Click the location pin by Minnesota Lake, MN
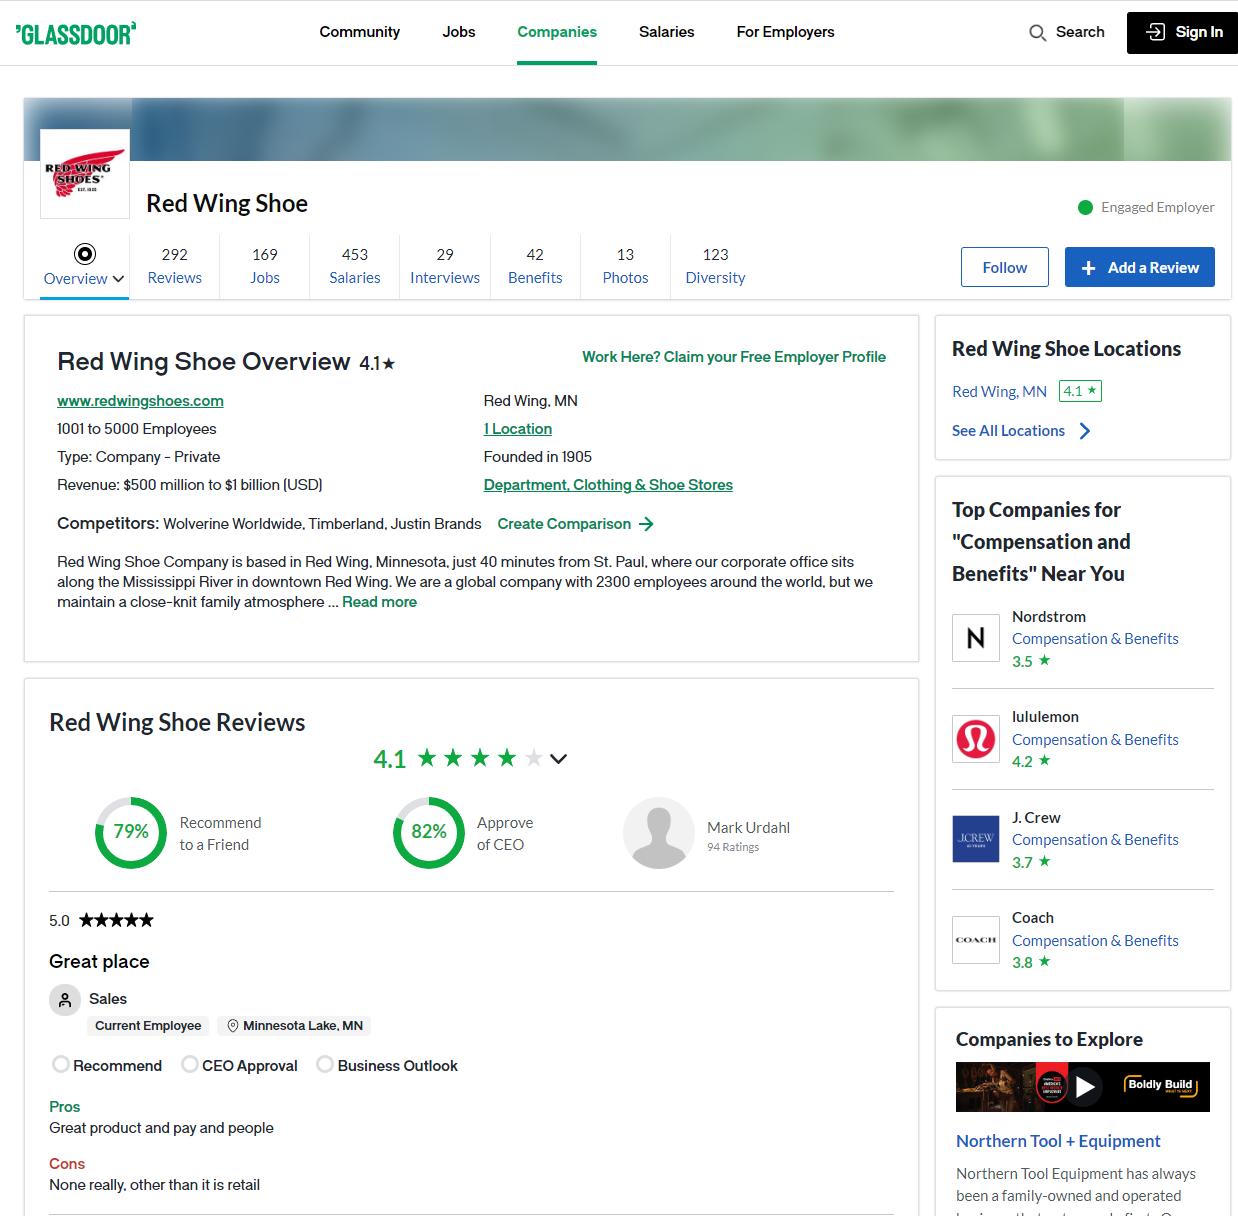The height and width of the screenshot is (1216, 1238). tap(233, 1026)
